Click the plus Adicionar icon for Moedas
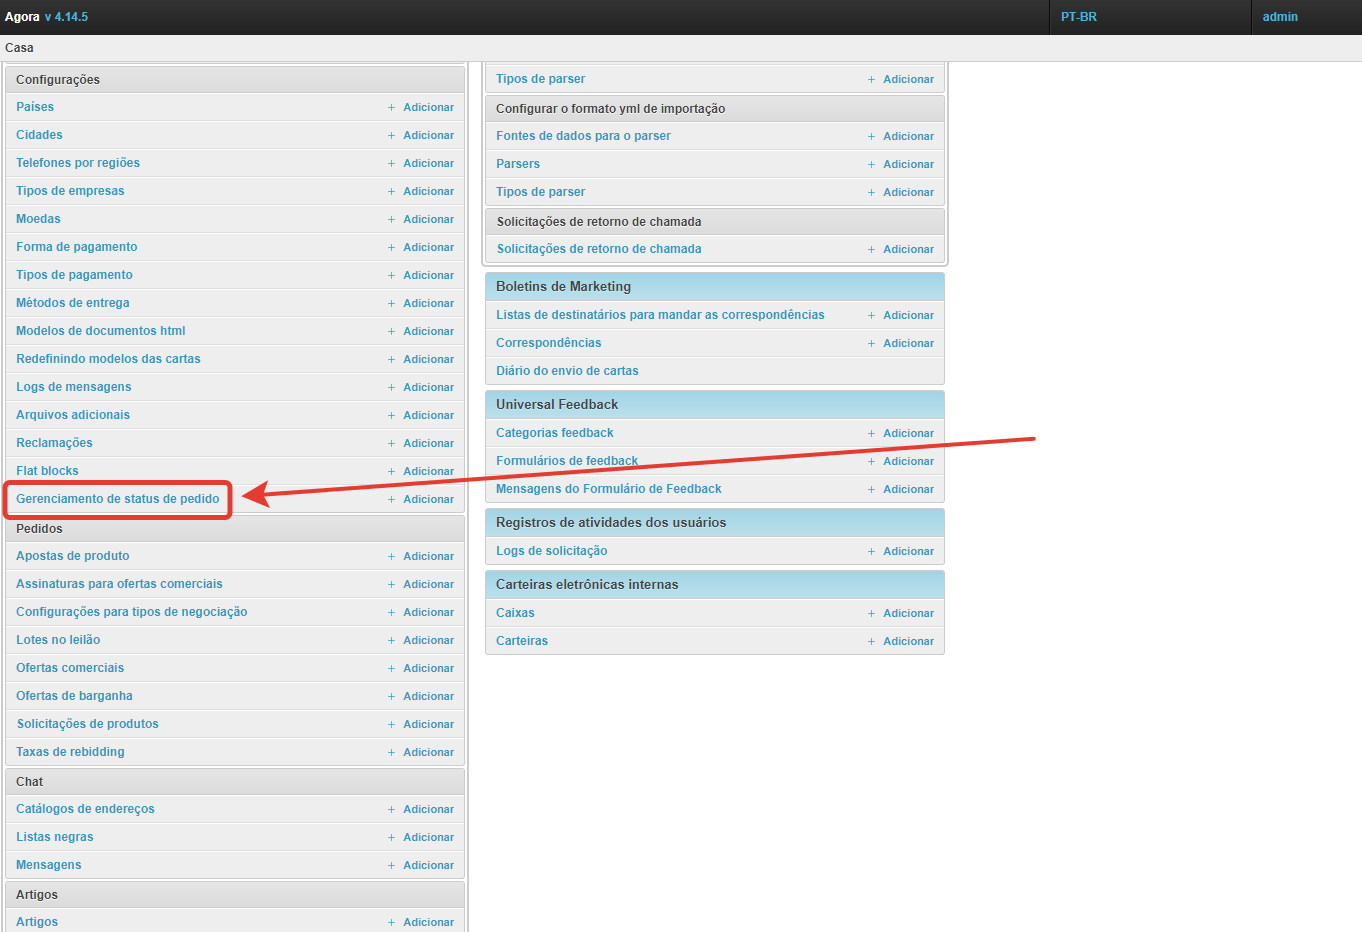The height and width of the screenshot is (932, 1362). pos(392,219)
